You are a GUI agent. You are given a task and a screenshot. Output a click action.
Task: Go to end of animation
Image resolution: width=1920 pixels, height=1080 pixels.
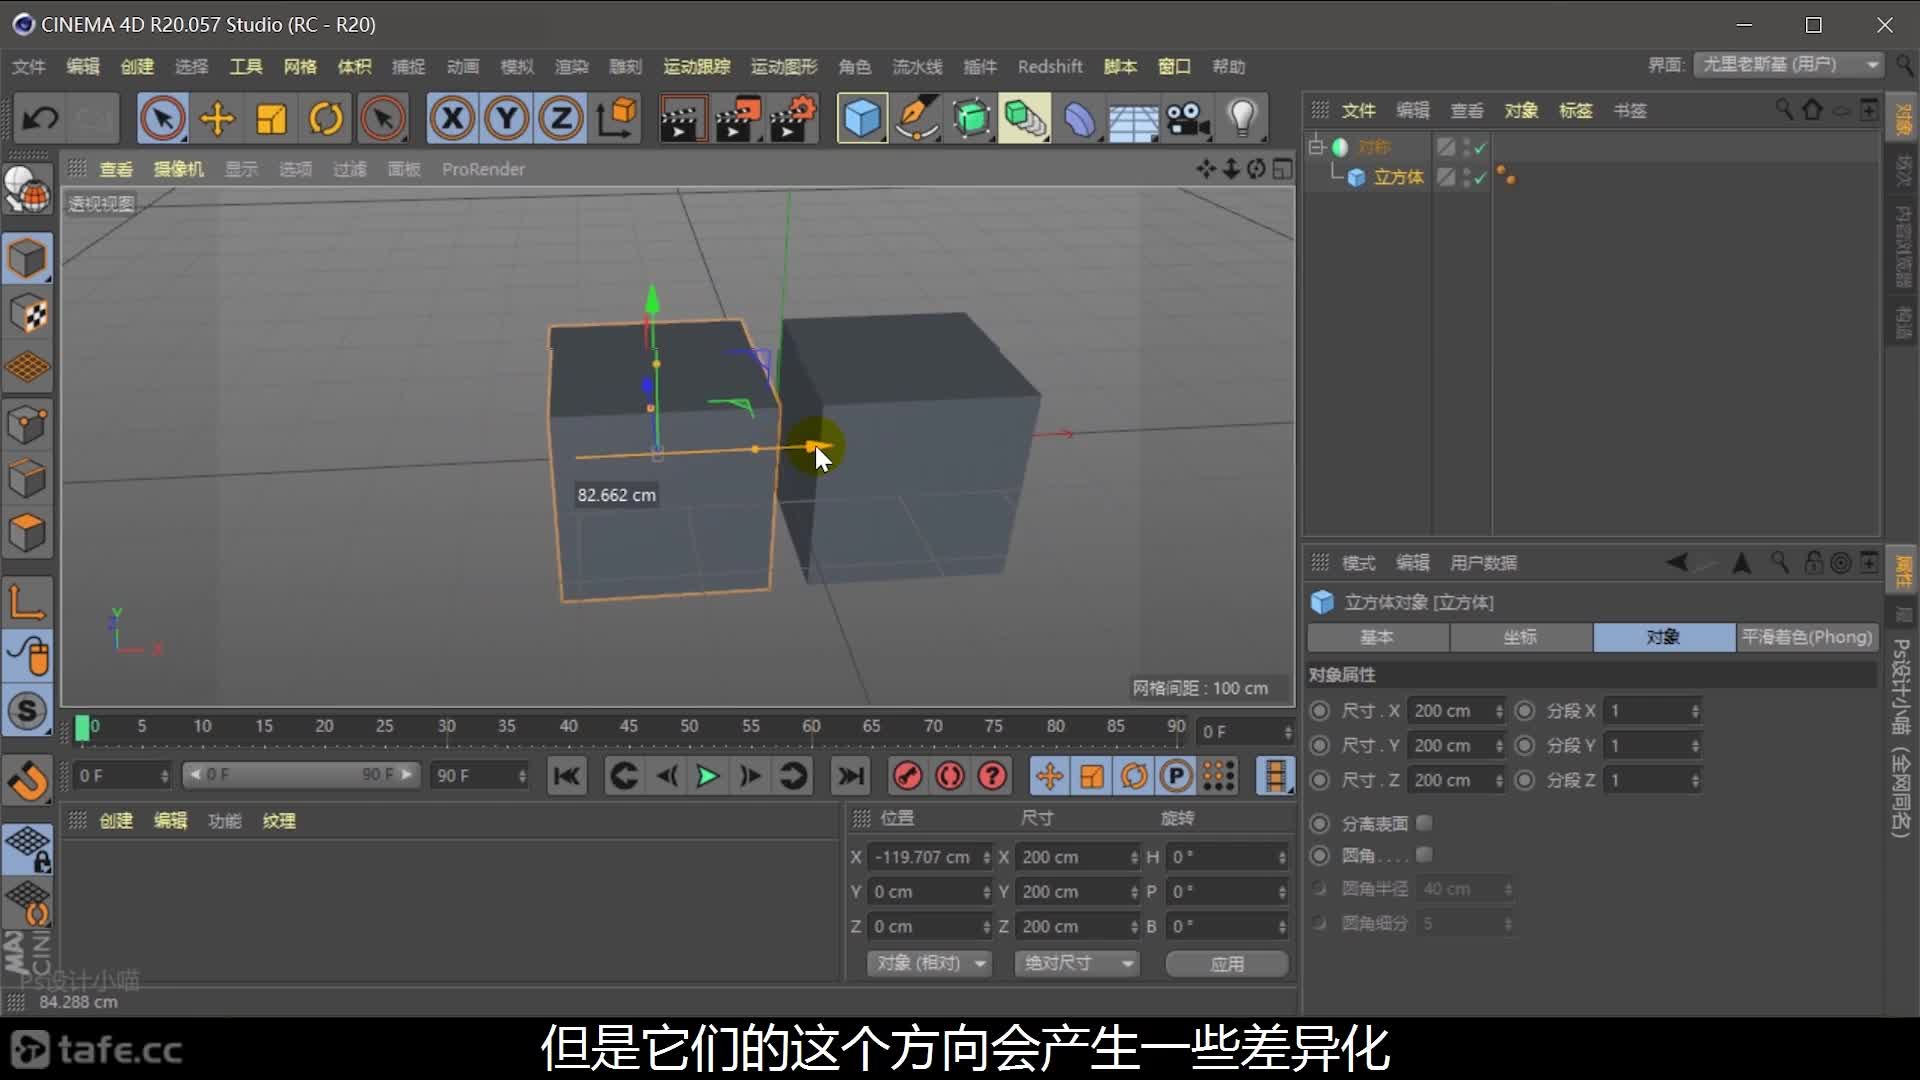pyautogui.click(x=851, y=776)
